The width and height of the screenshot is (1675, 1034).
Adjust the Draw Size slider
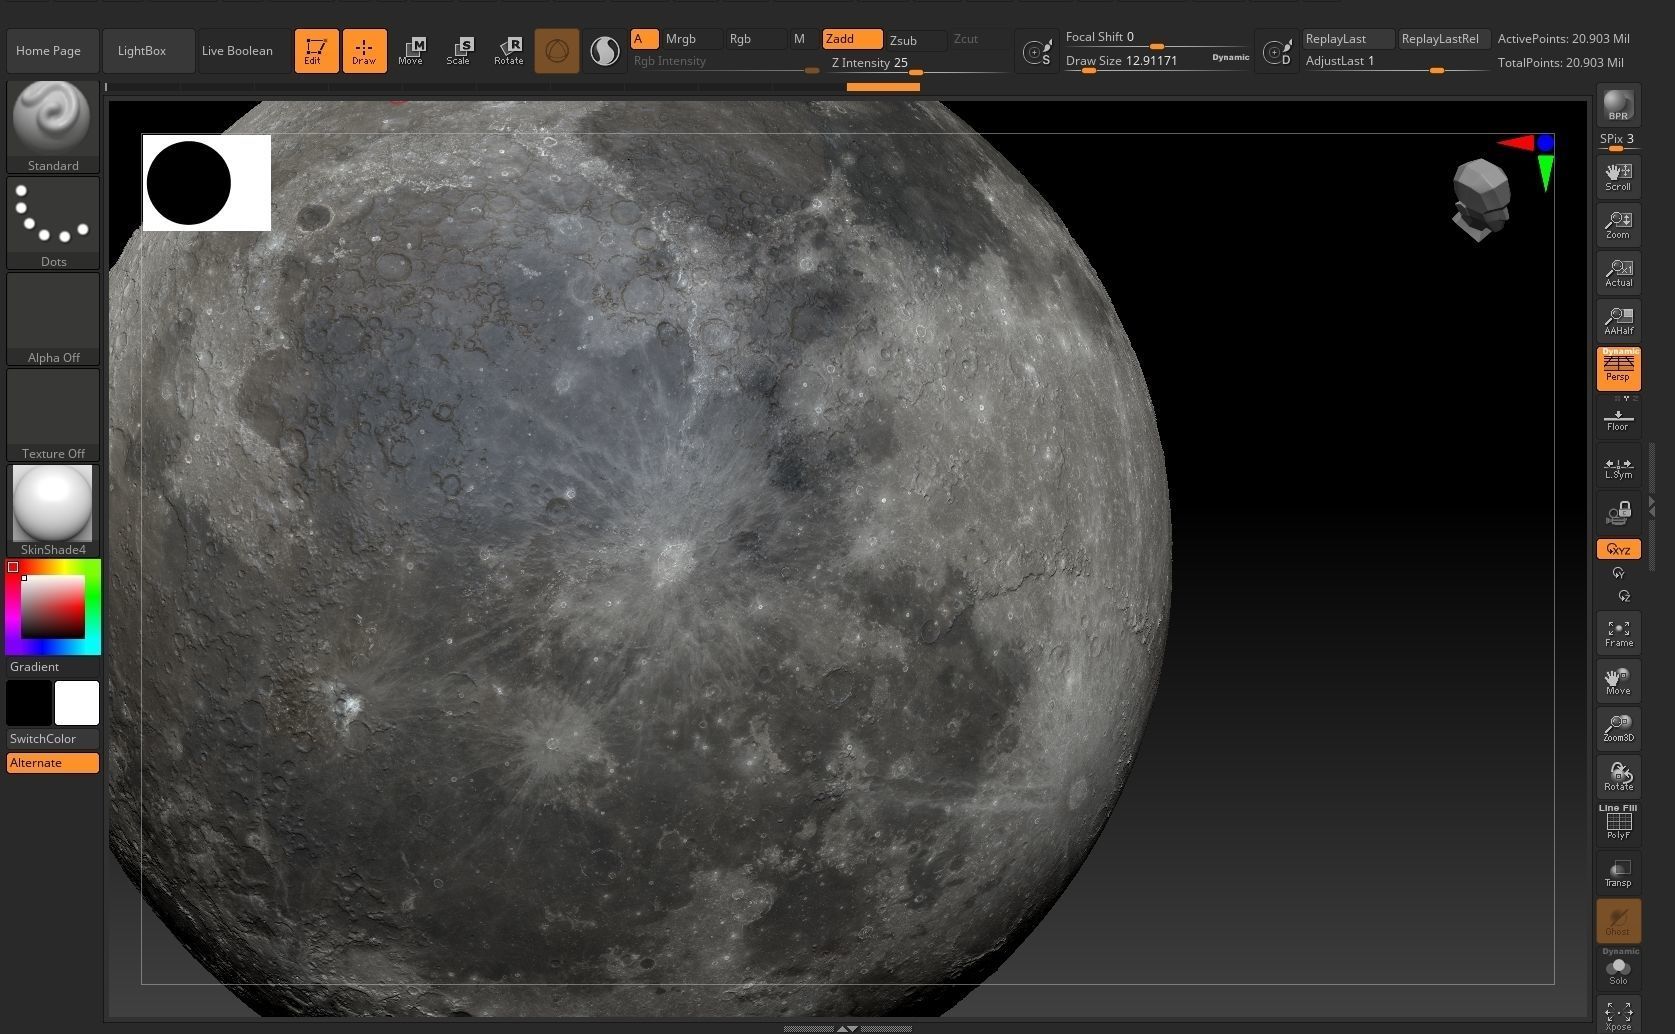coord(1135,61)
